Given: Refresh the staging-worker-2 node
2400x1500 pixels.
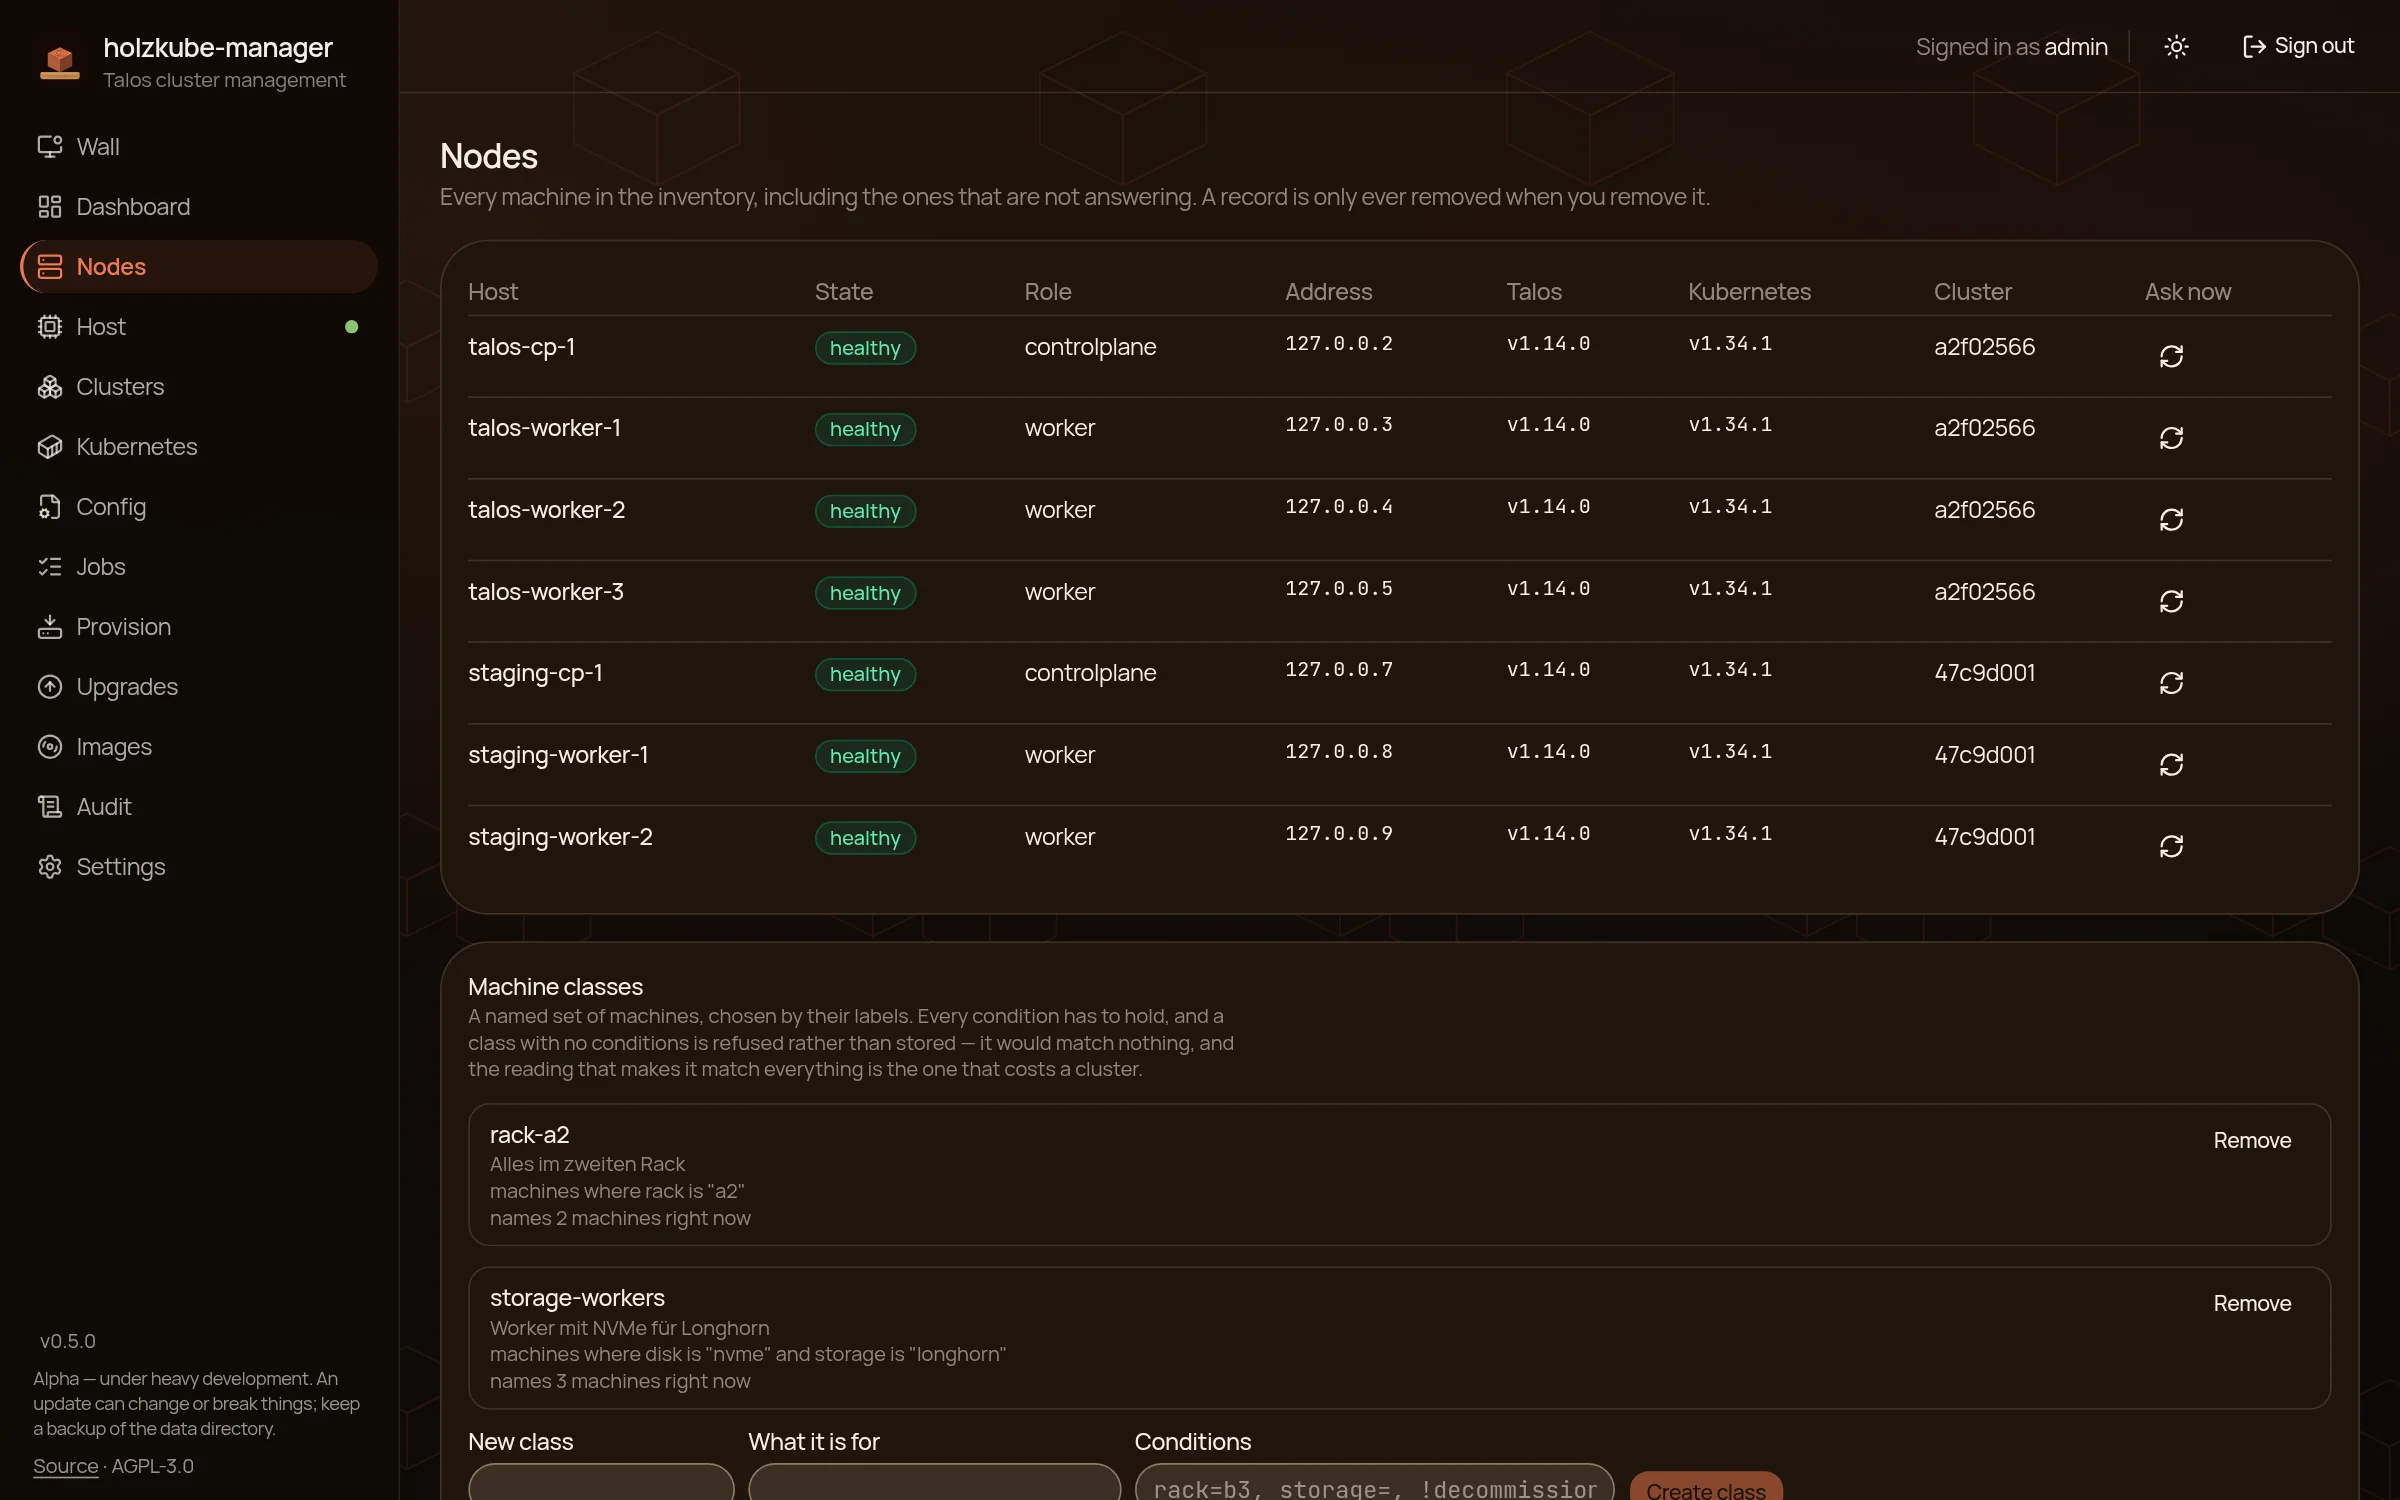Looking at the screenshot, I should 2171,846.
